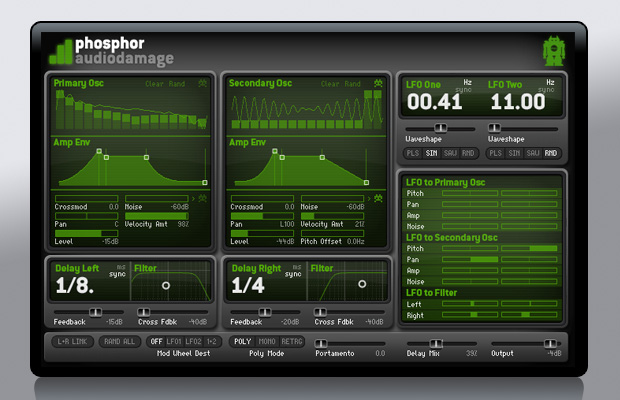
Task: Set Mod Wheel Dest to LFO1
Action: (x=174, y=342)
